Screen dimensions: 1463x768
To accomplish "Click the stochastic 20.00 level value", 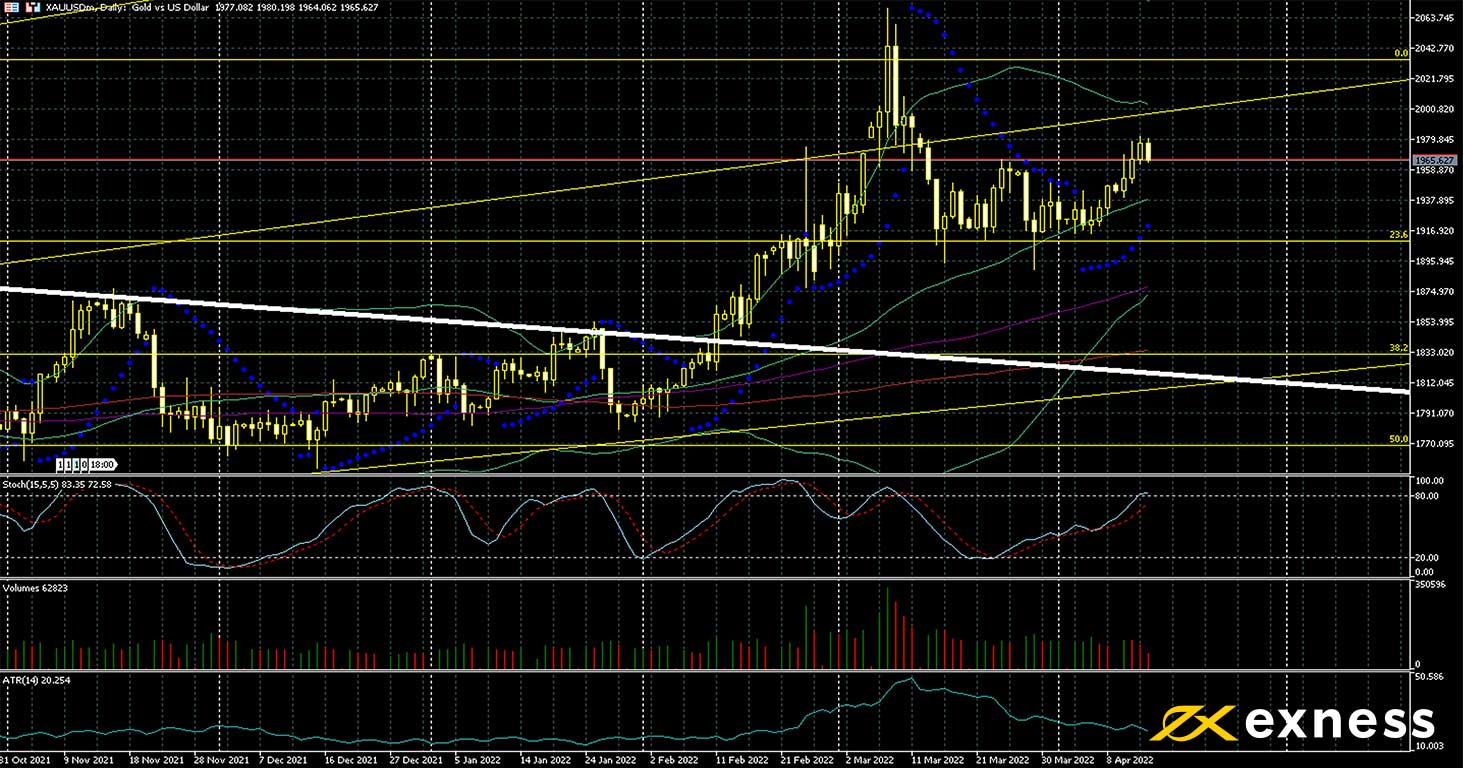I will coord(1426,558).
